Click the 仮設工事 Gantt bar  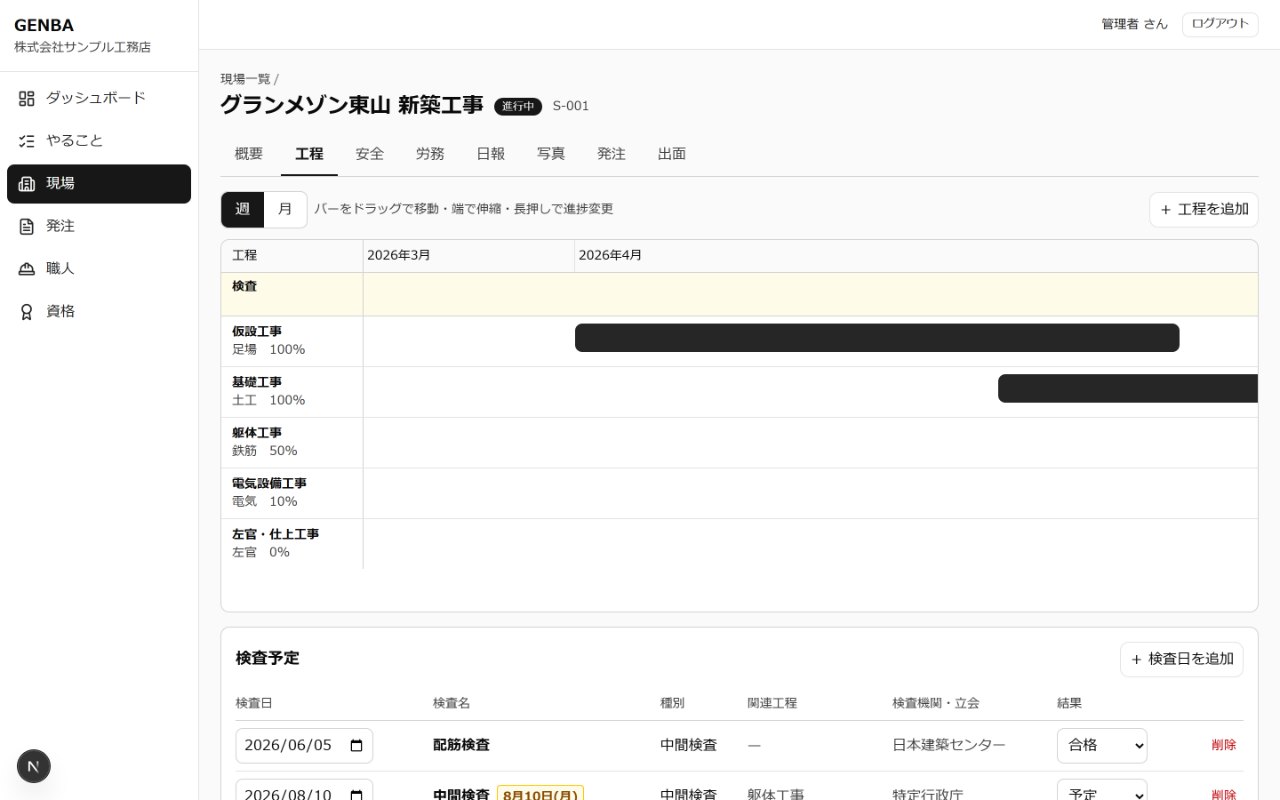point(877,338)
